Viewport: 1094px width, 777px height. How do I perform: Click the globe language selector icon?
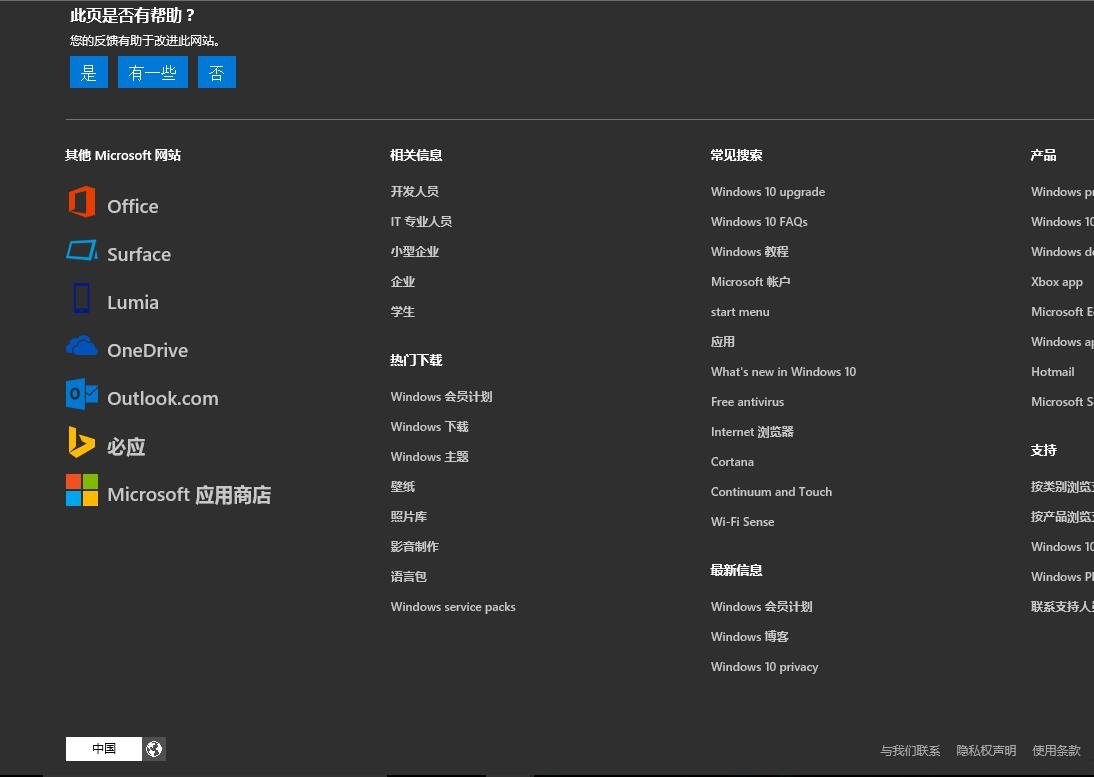154,748
